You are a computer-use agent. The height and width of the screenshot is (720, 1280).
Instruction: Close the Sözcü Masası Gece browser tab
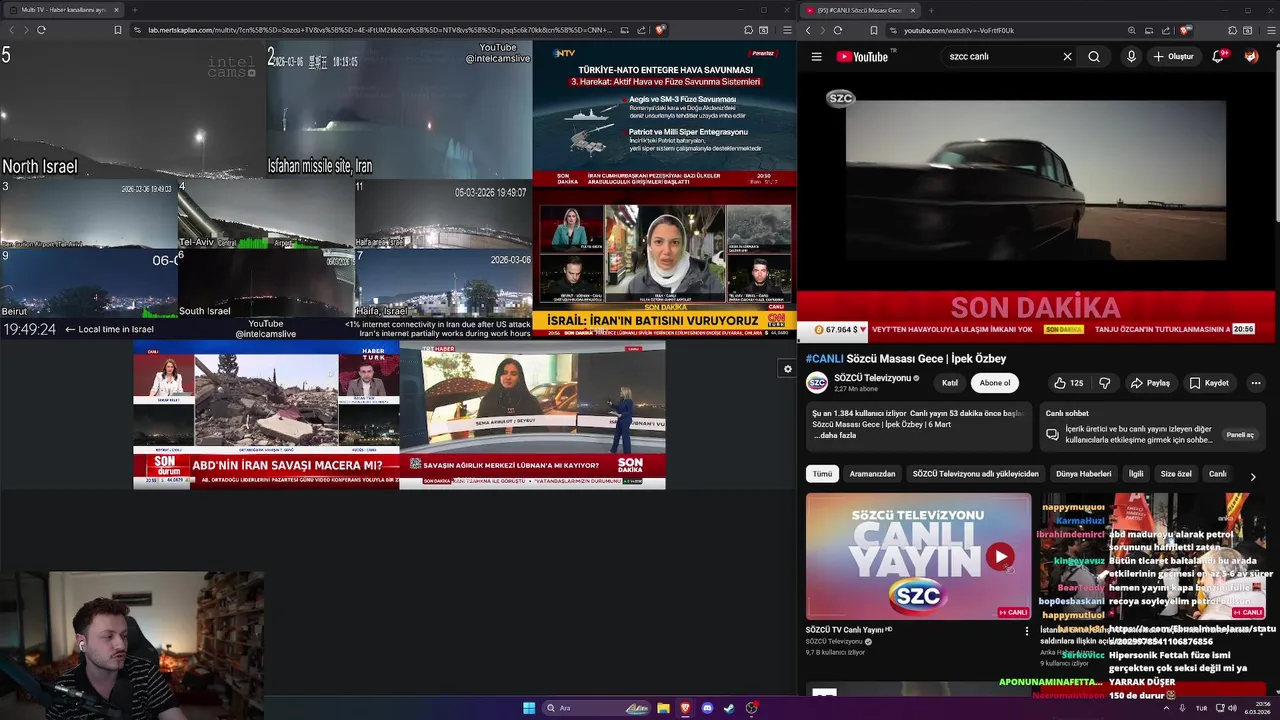point(912,10)
